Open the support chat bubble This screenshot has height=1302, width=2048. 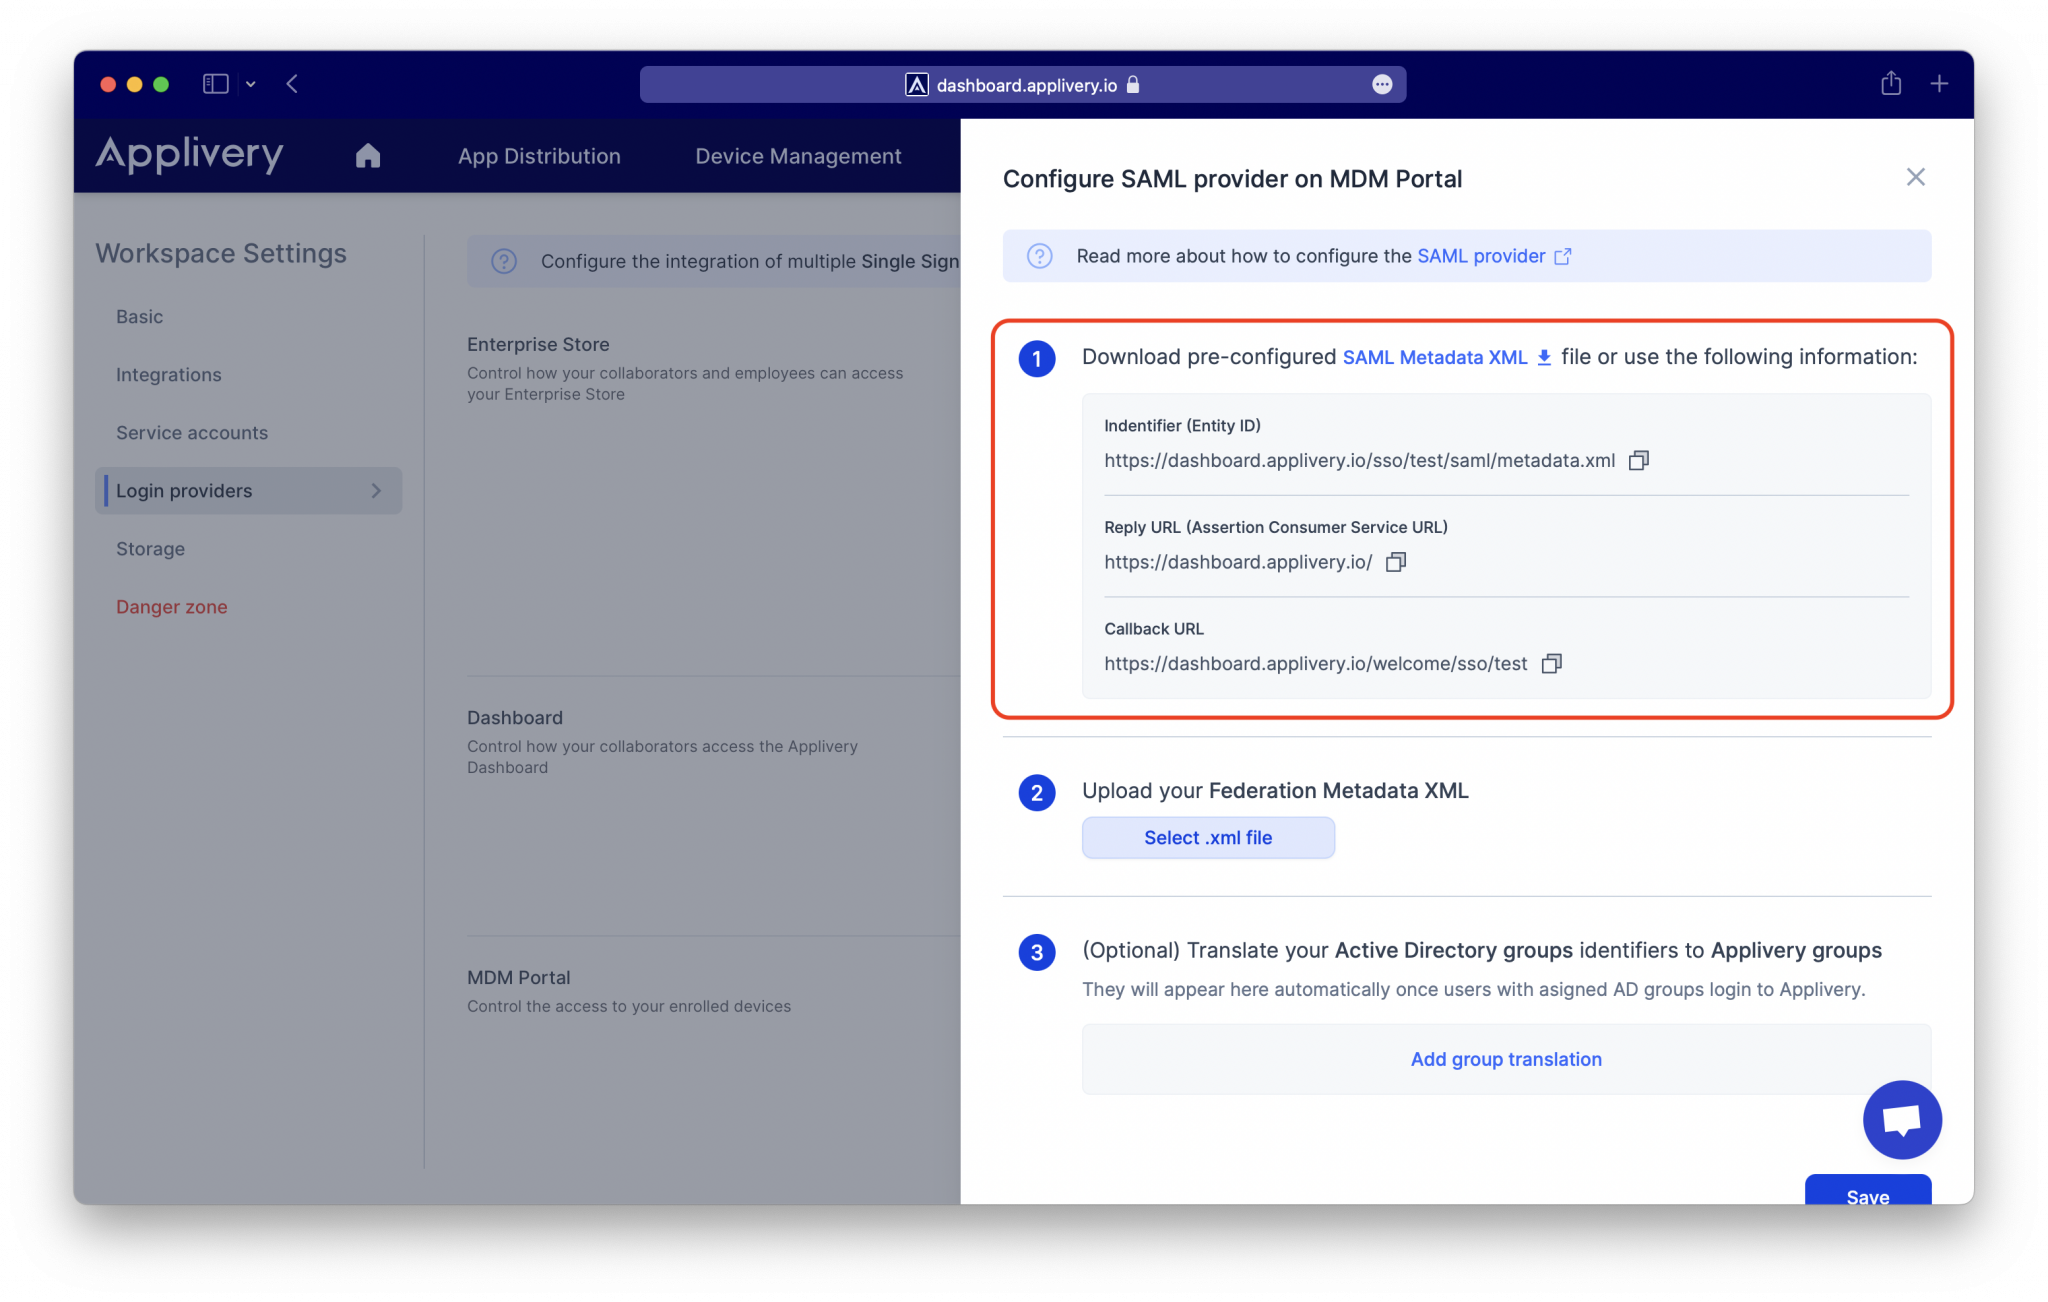click(x=1901, y=1119)
